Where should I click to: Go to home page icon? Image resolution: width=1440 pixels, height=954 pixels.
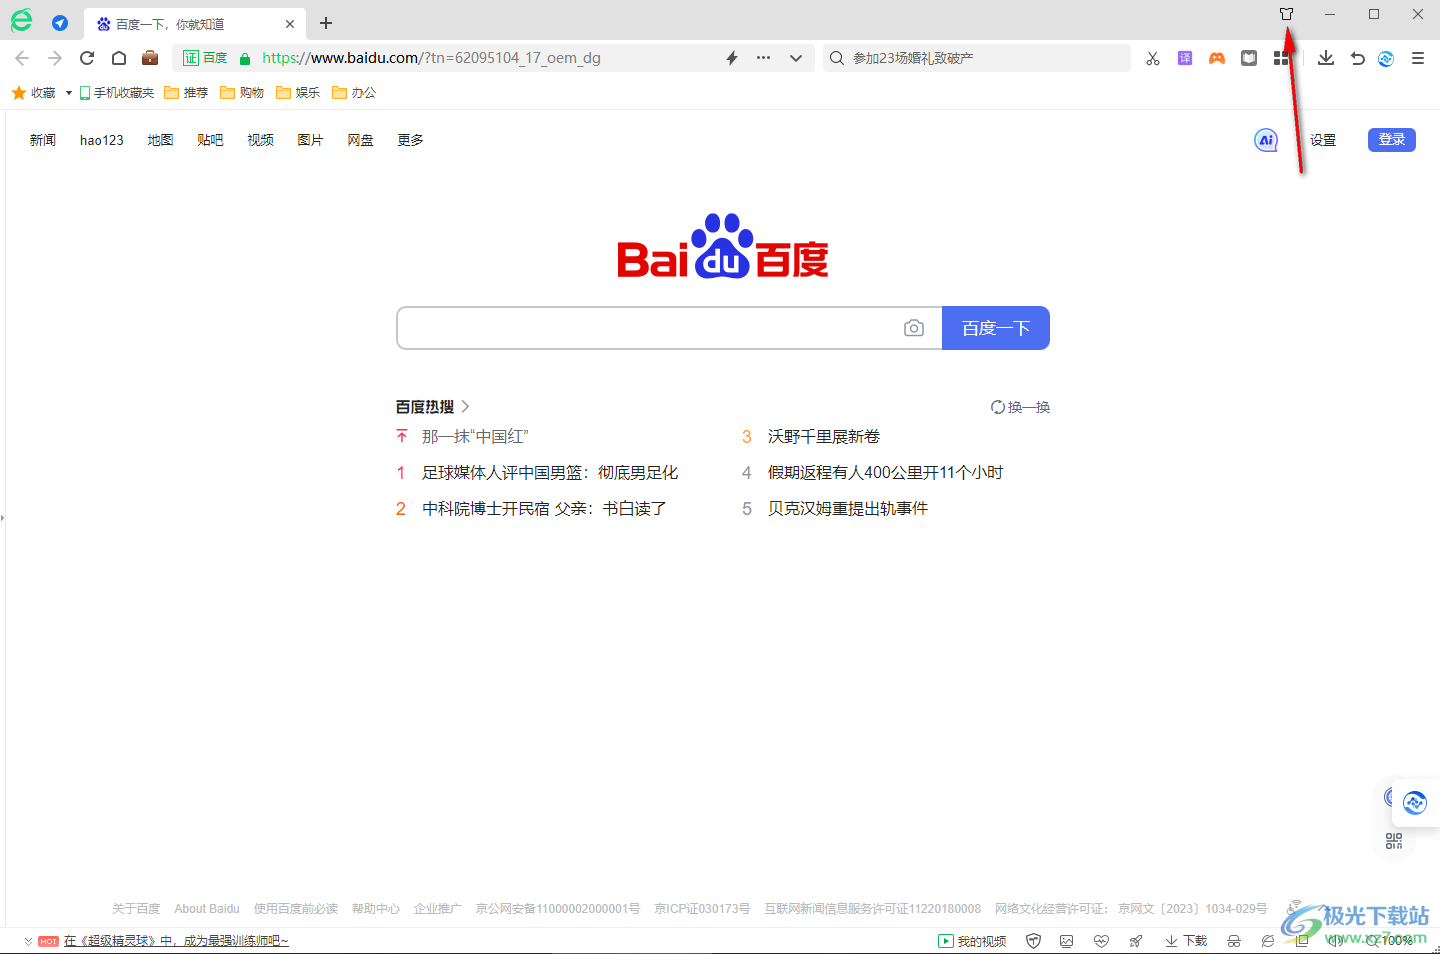pos(119,58)
